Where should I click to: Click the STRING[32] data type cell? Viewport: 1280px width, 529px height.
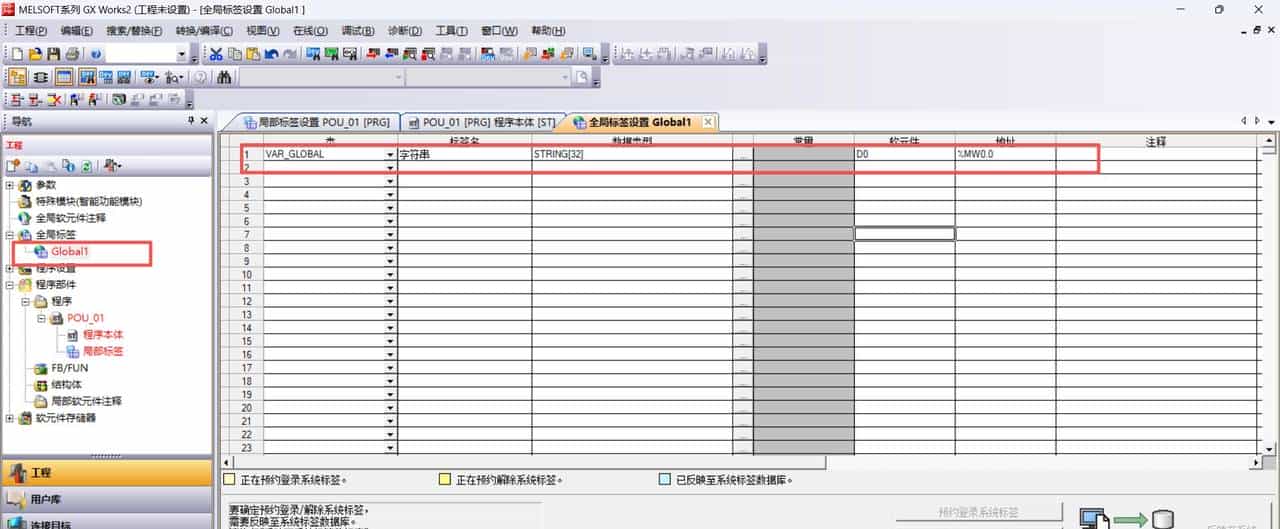632,155
